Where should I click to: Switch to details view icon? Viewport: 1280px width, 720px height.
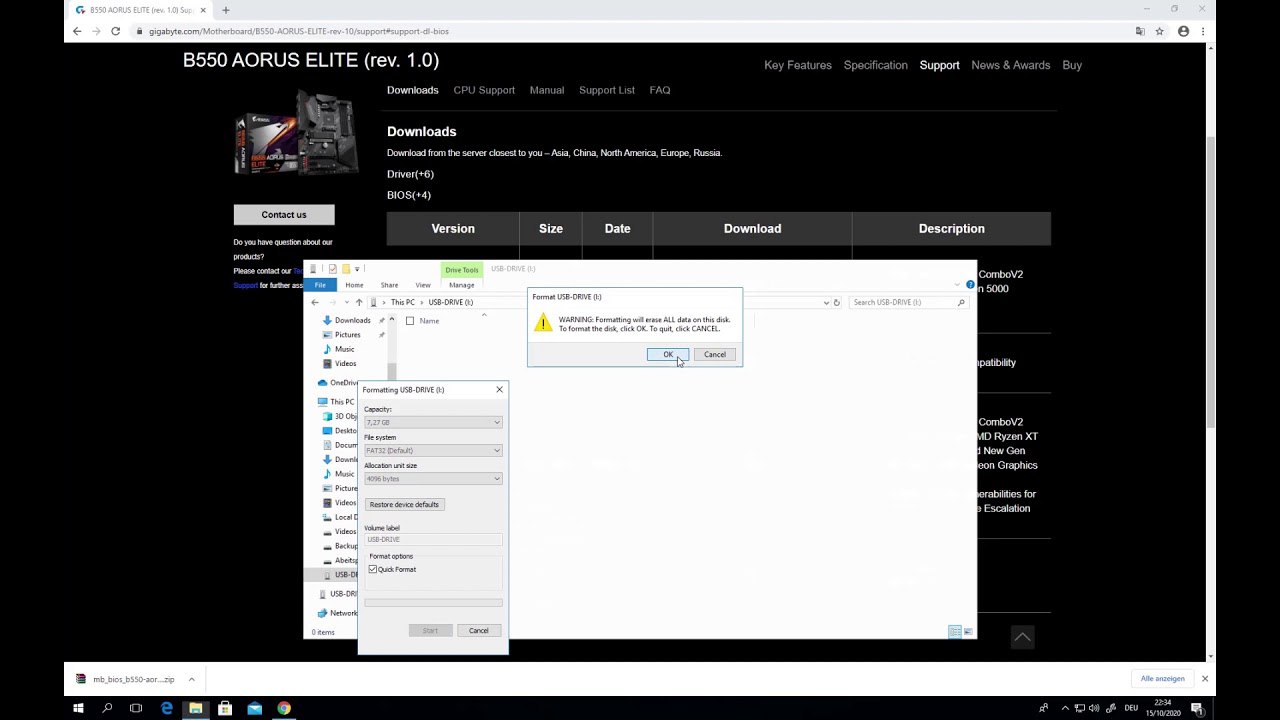[955, 632]
